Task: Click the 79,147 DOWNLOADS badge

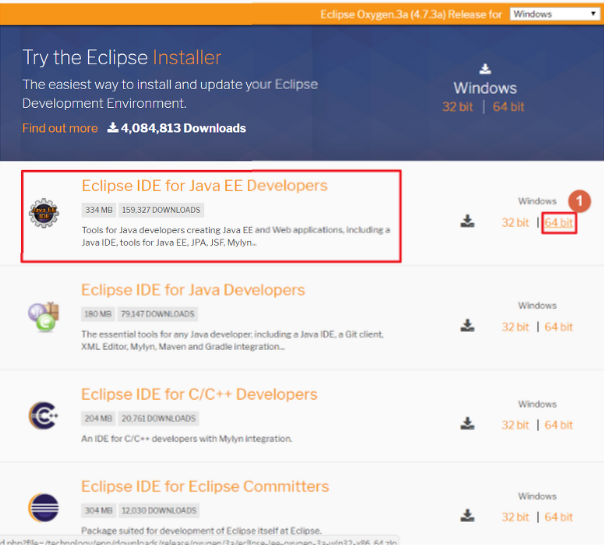Action: (x=158, y=314)
